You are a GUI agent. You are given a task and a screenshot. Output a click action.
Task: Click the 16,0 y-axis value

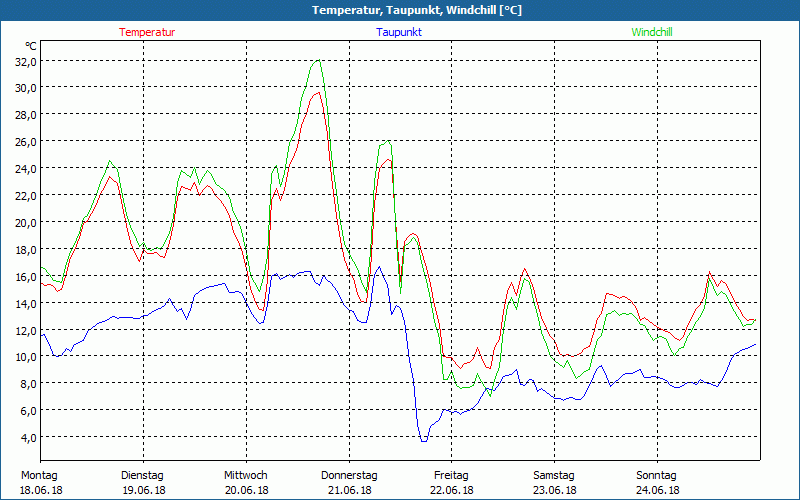[x=26, y=277]
